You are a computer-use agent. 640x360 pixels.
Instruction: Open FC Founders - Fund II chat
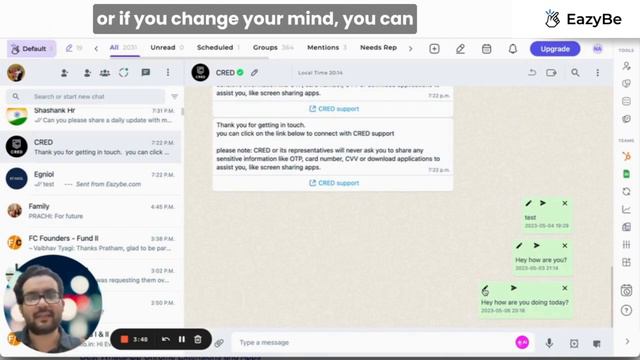91,243
